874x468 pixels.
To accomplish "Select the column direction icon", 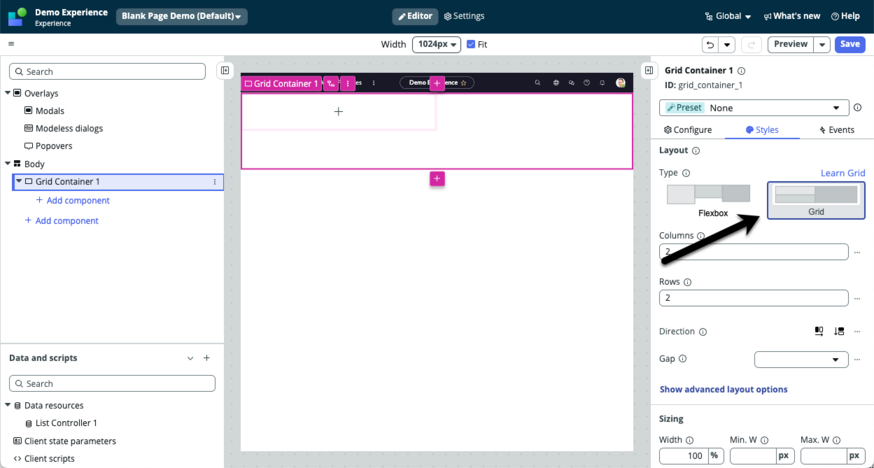I will pyautogui.click(x=839, y=332).
